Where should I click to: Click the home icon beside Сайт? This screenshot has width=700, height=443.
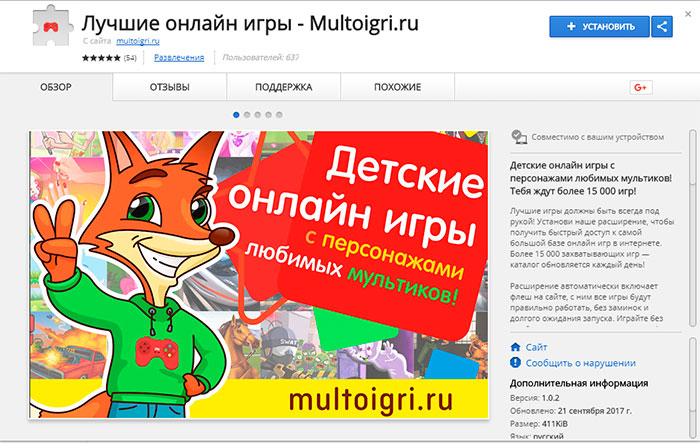coord(516,347)
